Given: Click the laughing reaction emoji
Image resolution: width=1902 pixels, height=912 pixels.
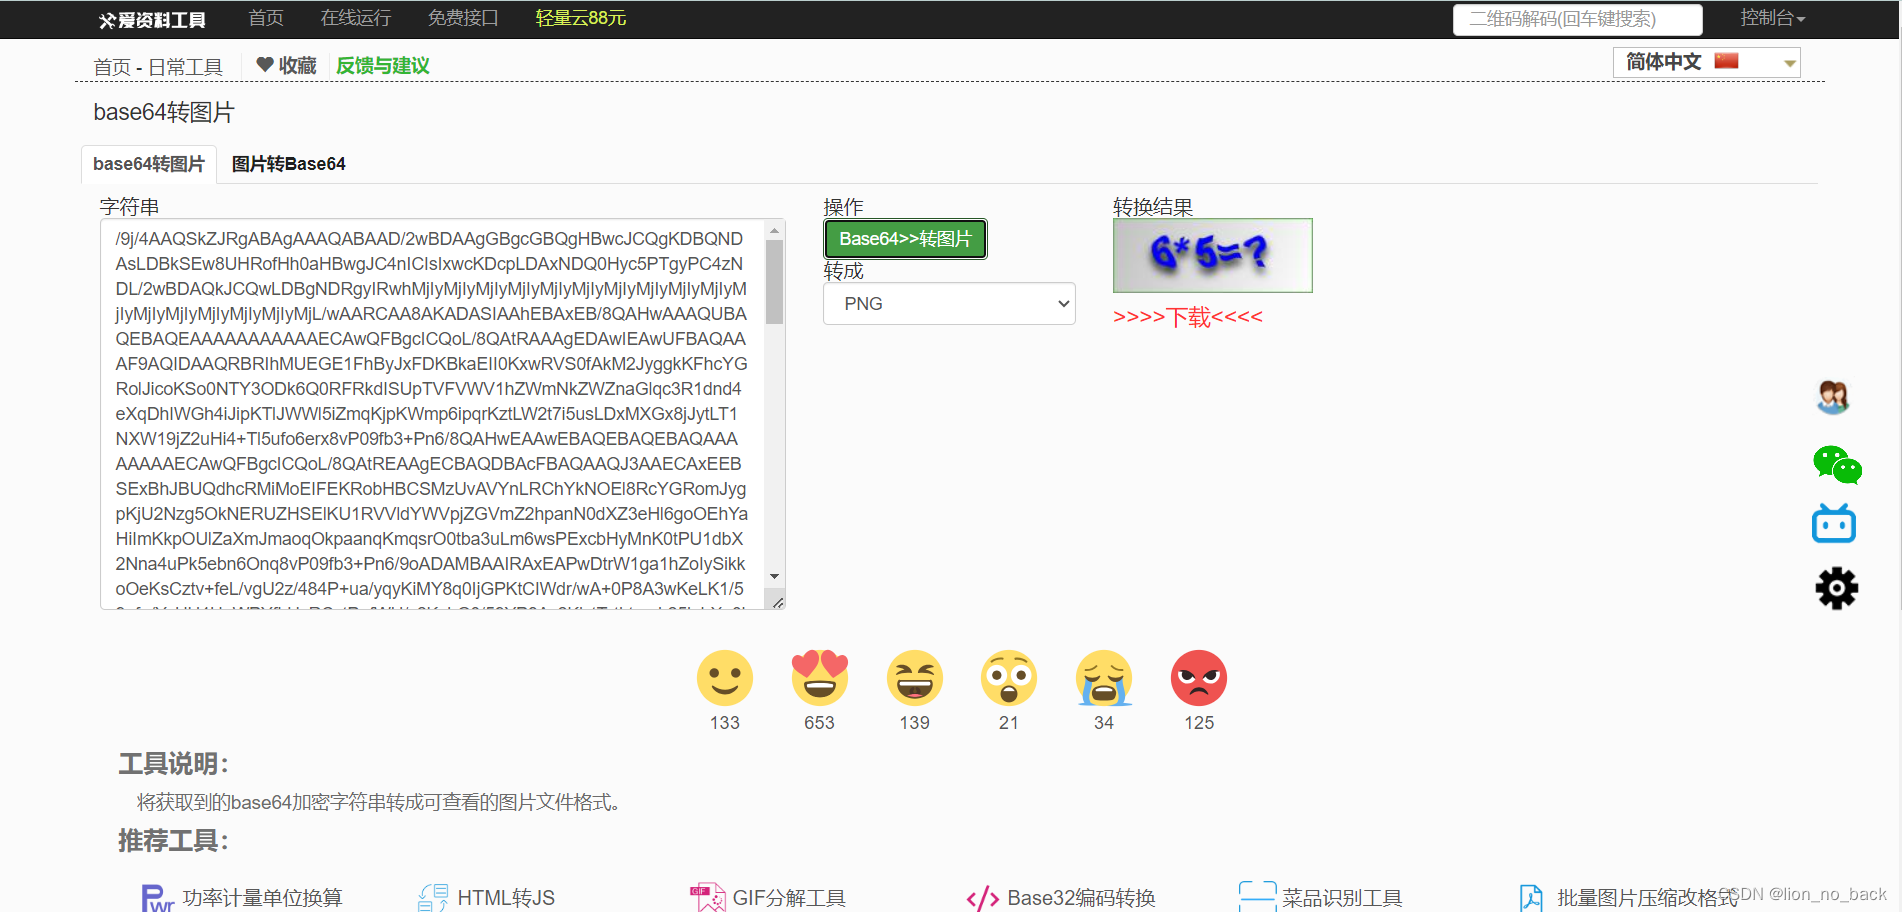Looking at the screenshot, I should click(x=914, y=679).
